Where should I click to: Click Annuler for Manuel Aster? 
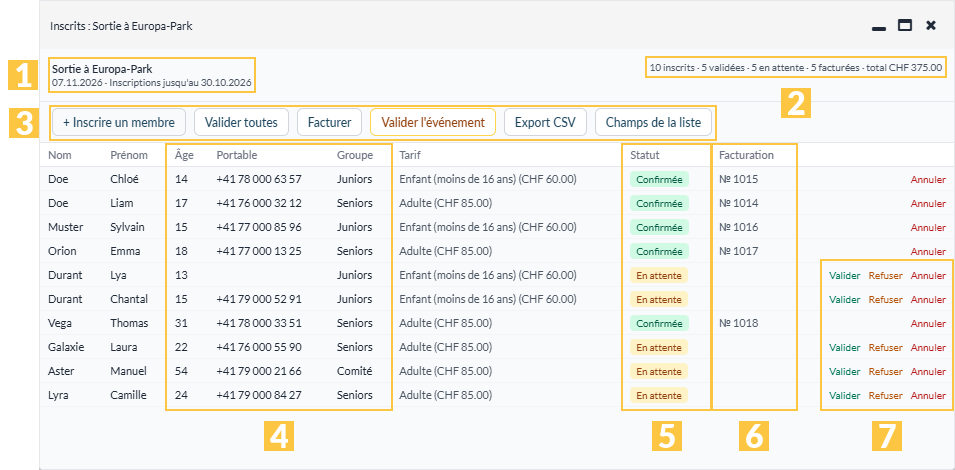(x=928, y=371)
